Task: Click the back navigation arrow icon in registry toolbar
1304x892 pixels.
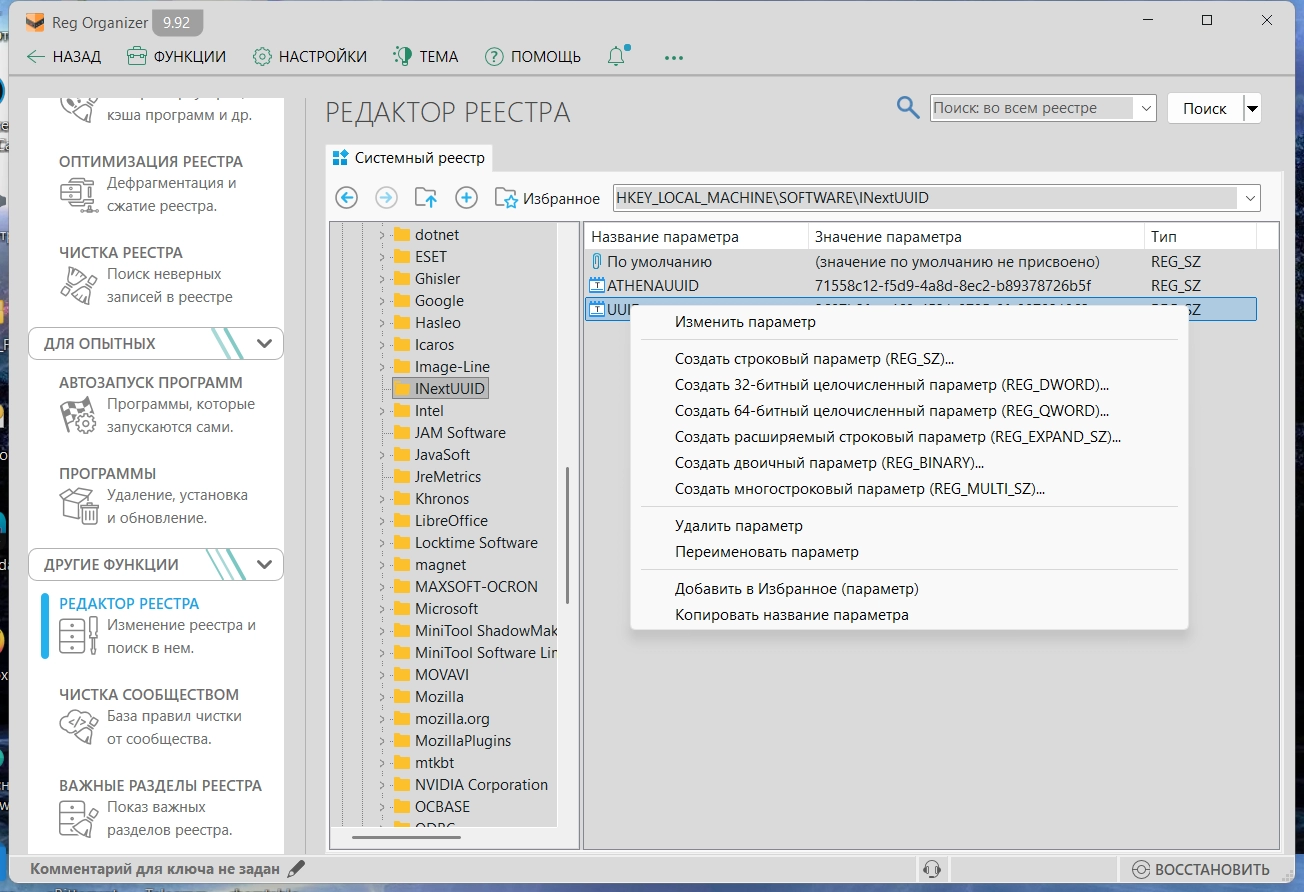Action: [347, 198]
